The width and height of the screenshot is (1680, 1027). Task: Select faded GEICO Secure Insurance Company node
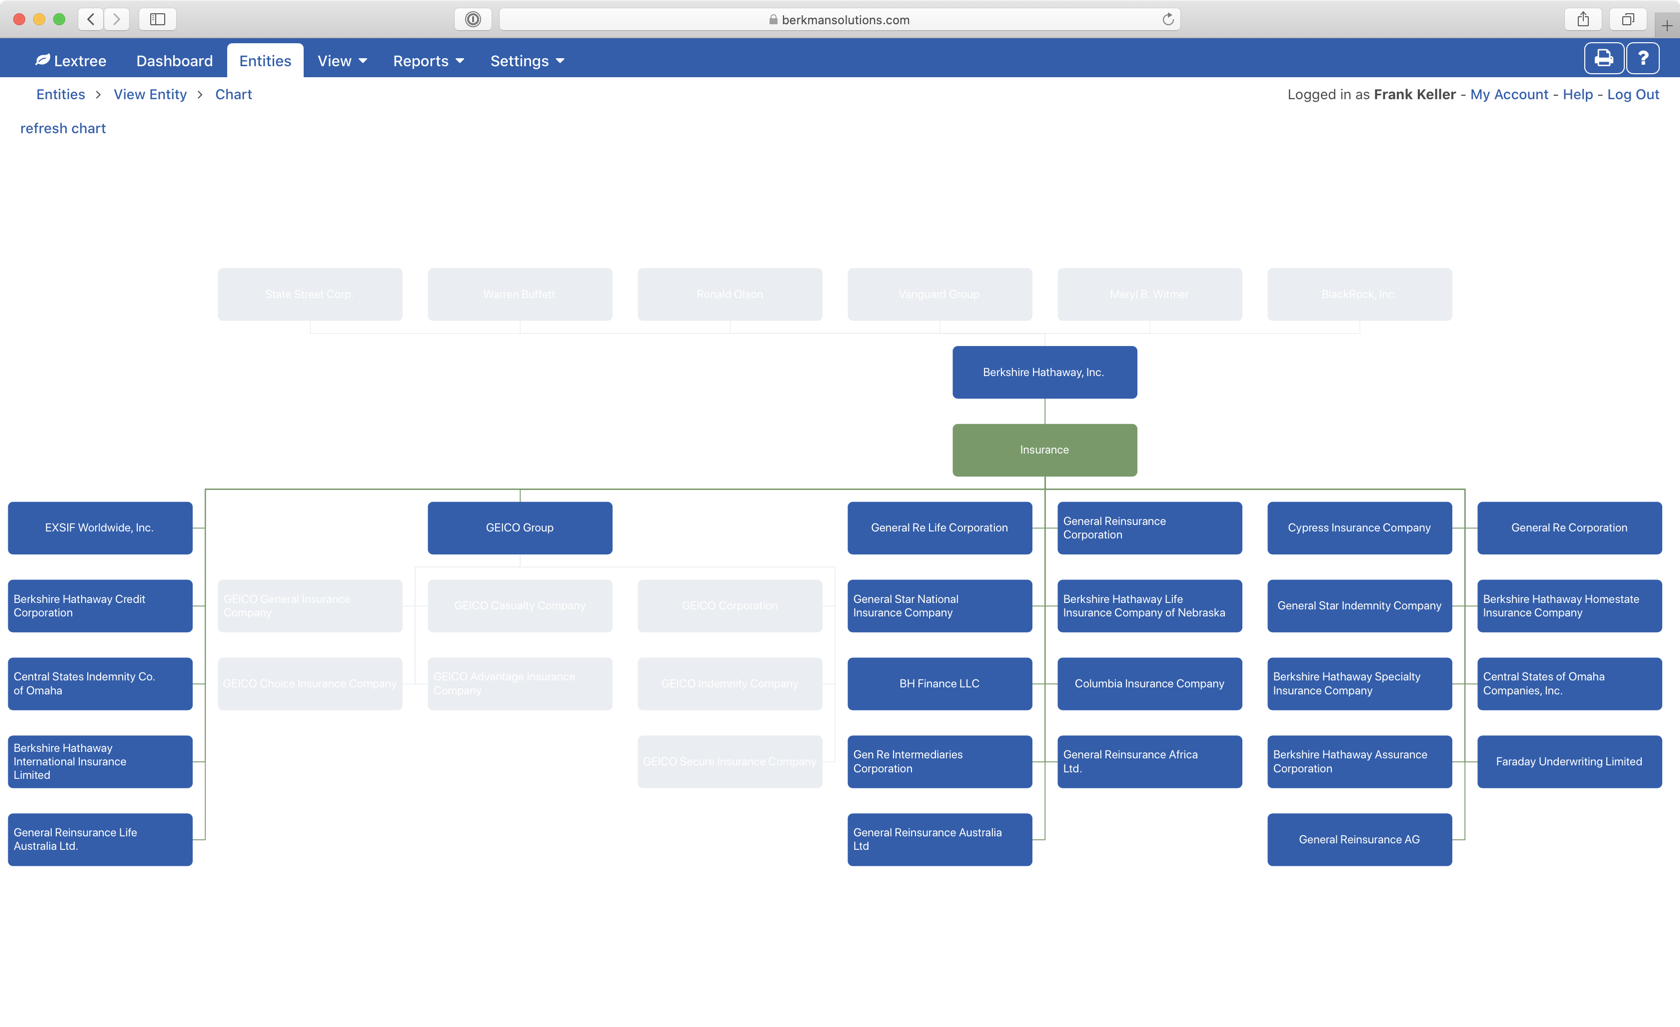tap(730, 762)
